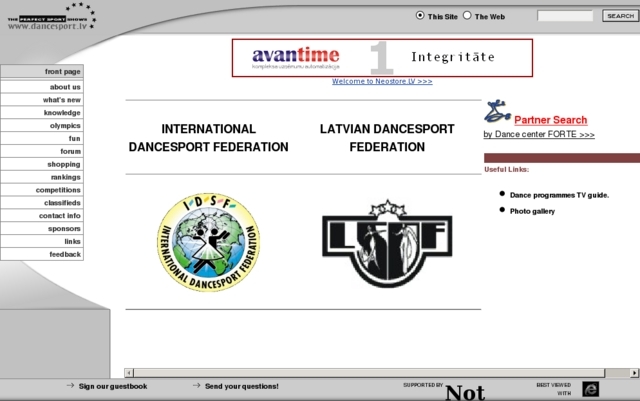The width and height of the screenshot is (640, 401).
Task: Open the Partner Search link
Action: 551,120
